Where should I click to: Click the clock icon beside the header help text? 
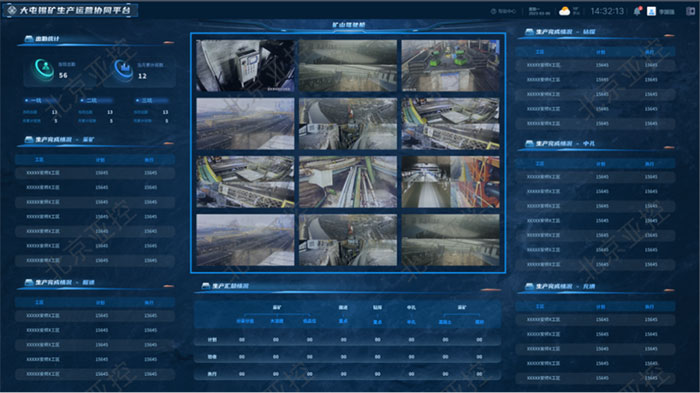tap(493, 11)
